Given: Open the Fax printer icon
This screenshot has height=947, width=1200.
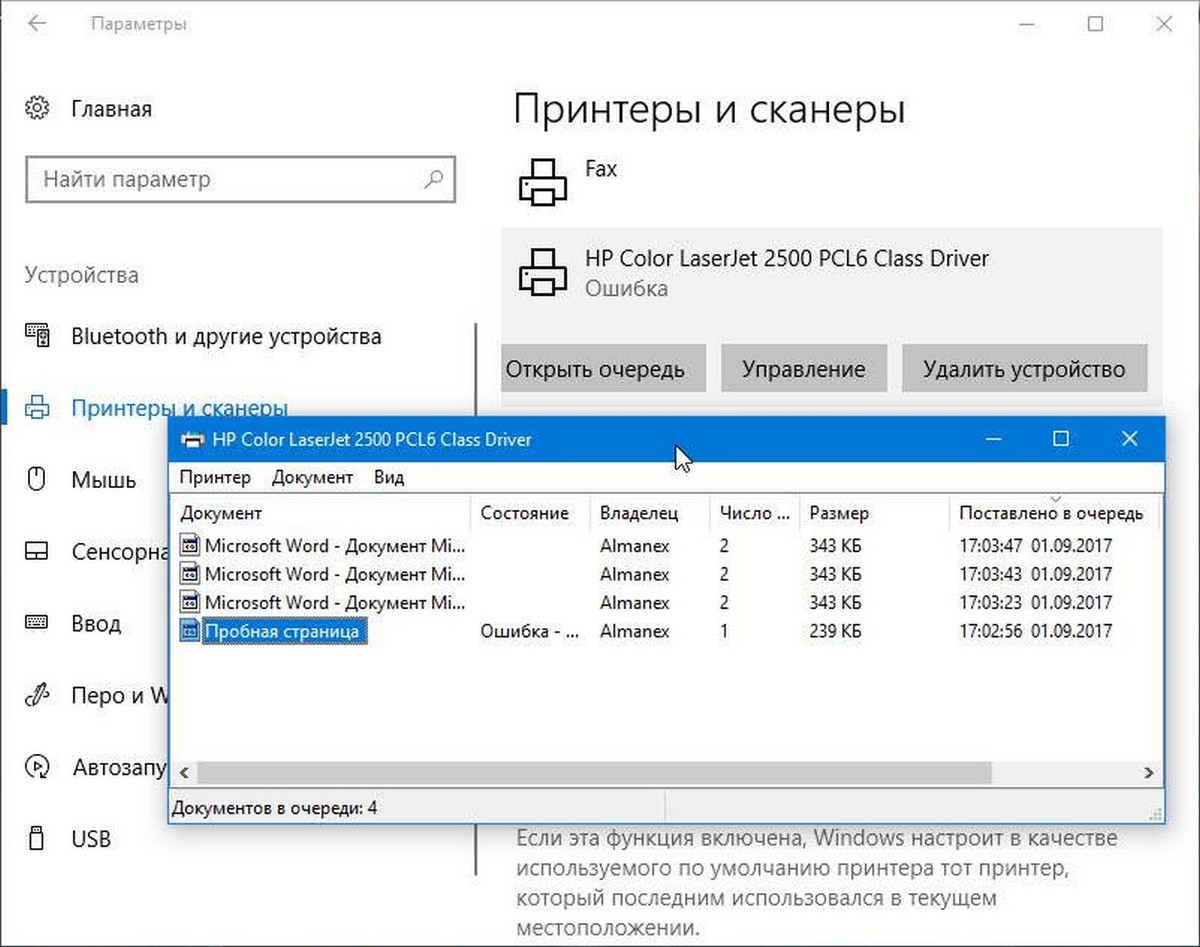Looking at the screenshot, I should [x=541, y=182].
